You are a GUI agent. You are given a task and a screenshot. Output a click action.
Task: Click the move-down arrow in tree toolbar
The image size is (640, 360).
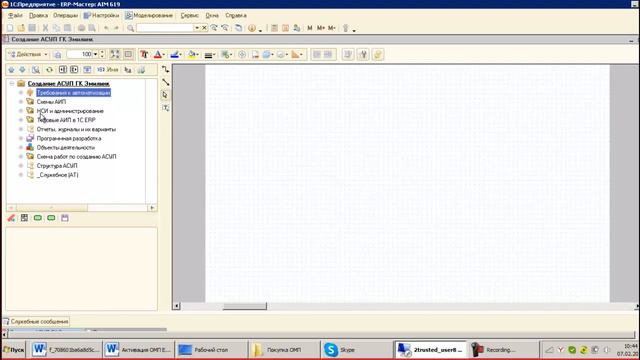(x=22, y=70)
